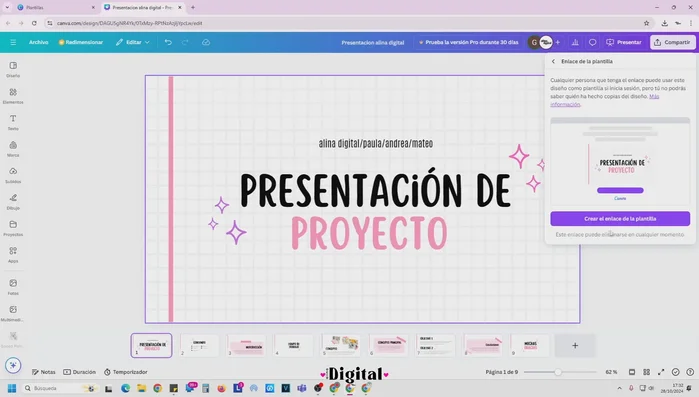Open File Explorer from the taskbar
This screenshot has width=699, height=397.
tap(141, 389)
